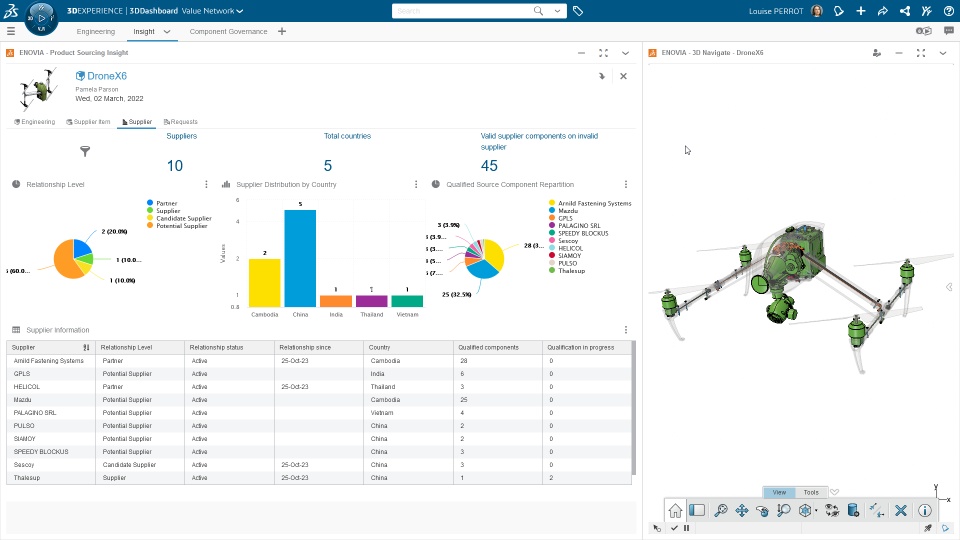Image resolution: width=960 pixels, height=540 pixels.
Task: Click the play experience icon under top bar
Action: pyautogui.click(x=923, y=31)
